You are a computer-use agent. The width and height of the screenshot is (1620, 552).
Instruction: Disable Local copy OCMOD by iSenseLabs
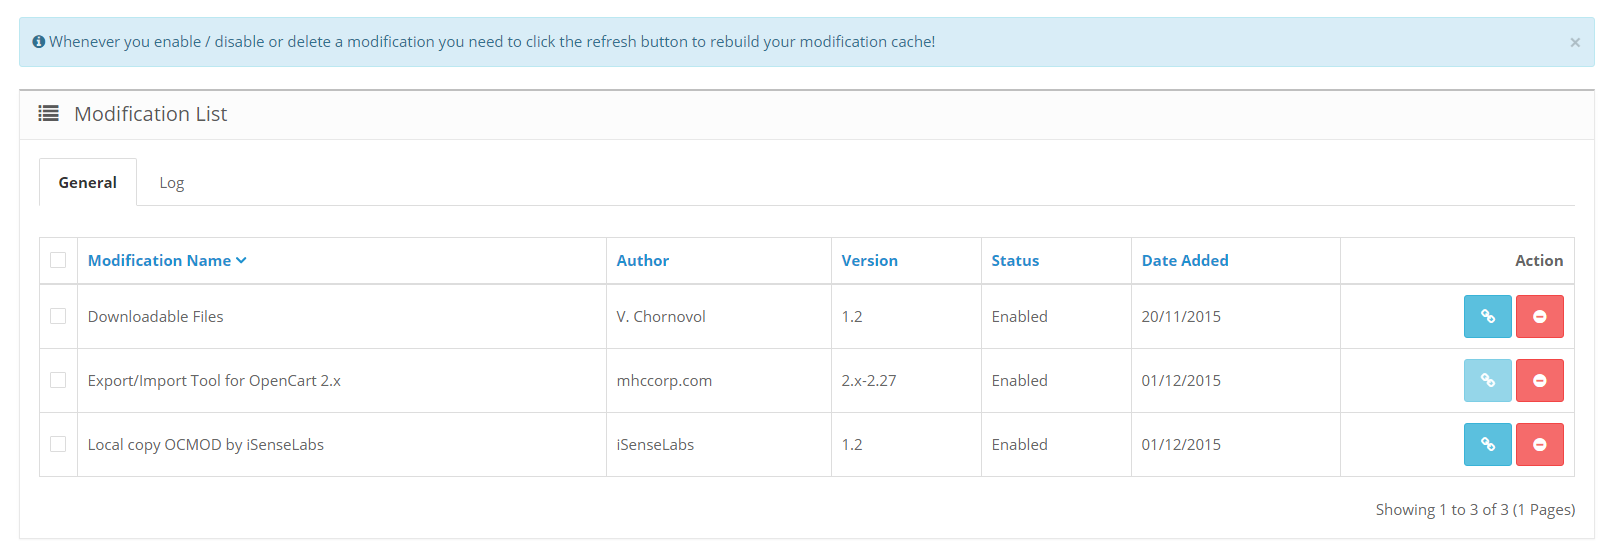[1539, 444]
